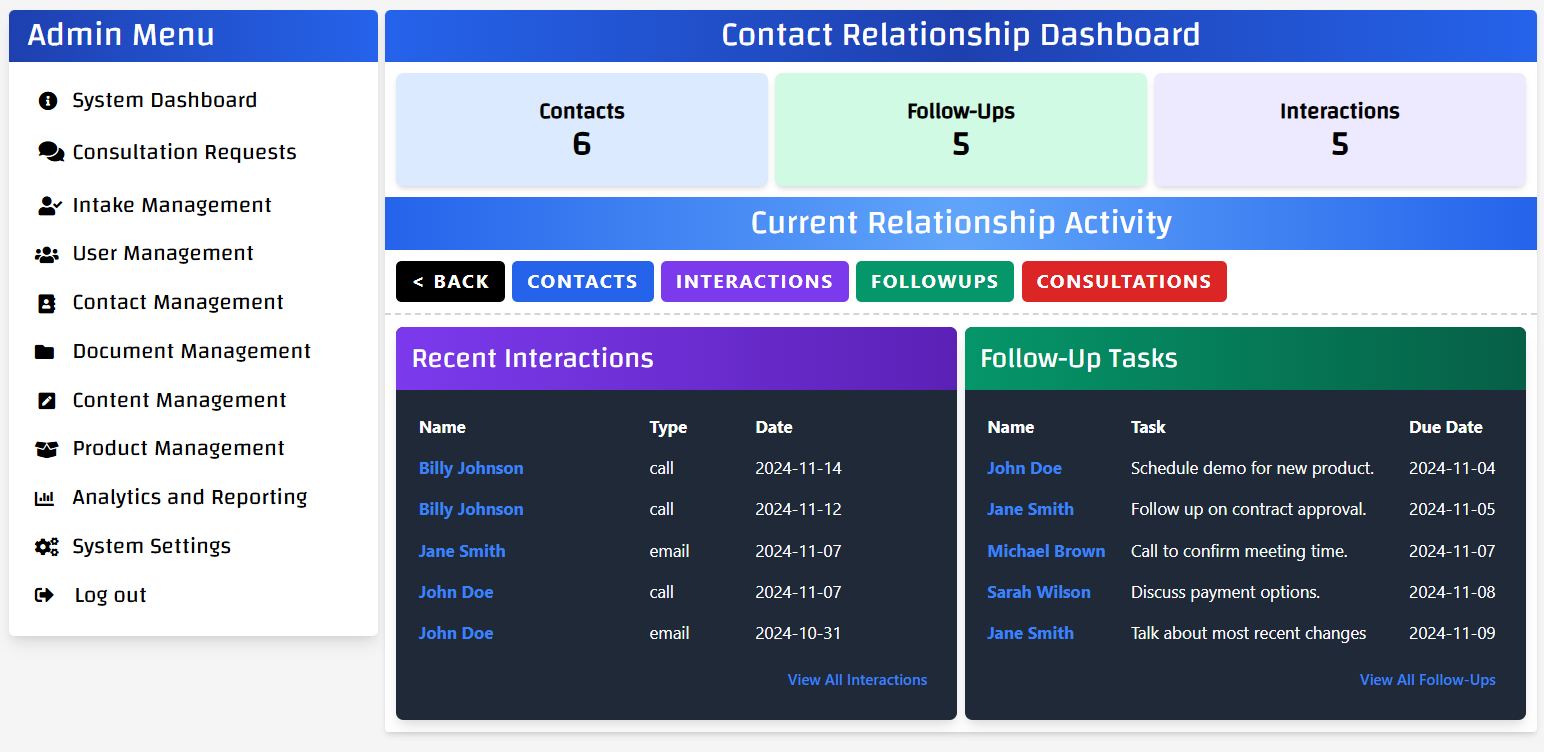Click the Due Date column header
The height and width of the screenshot is (752, 1544).
(1446, 427)
